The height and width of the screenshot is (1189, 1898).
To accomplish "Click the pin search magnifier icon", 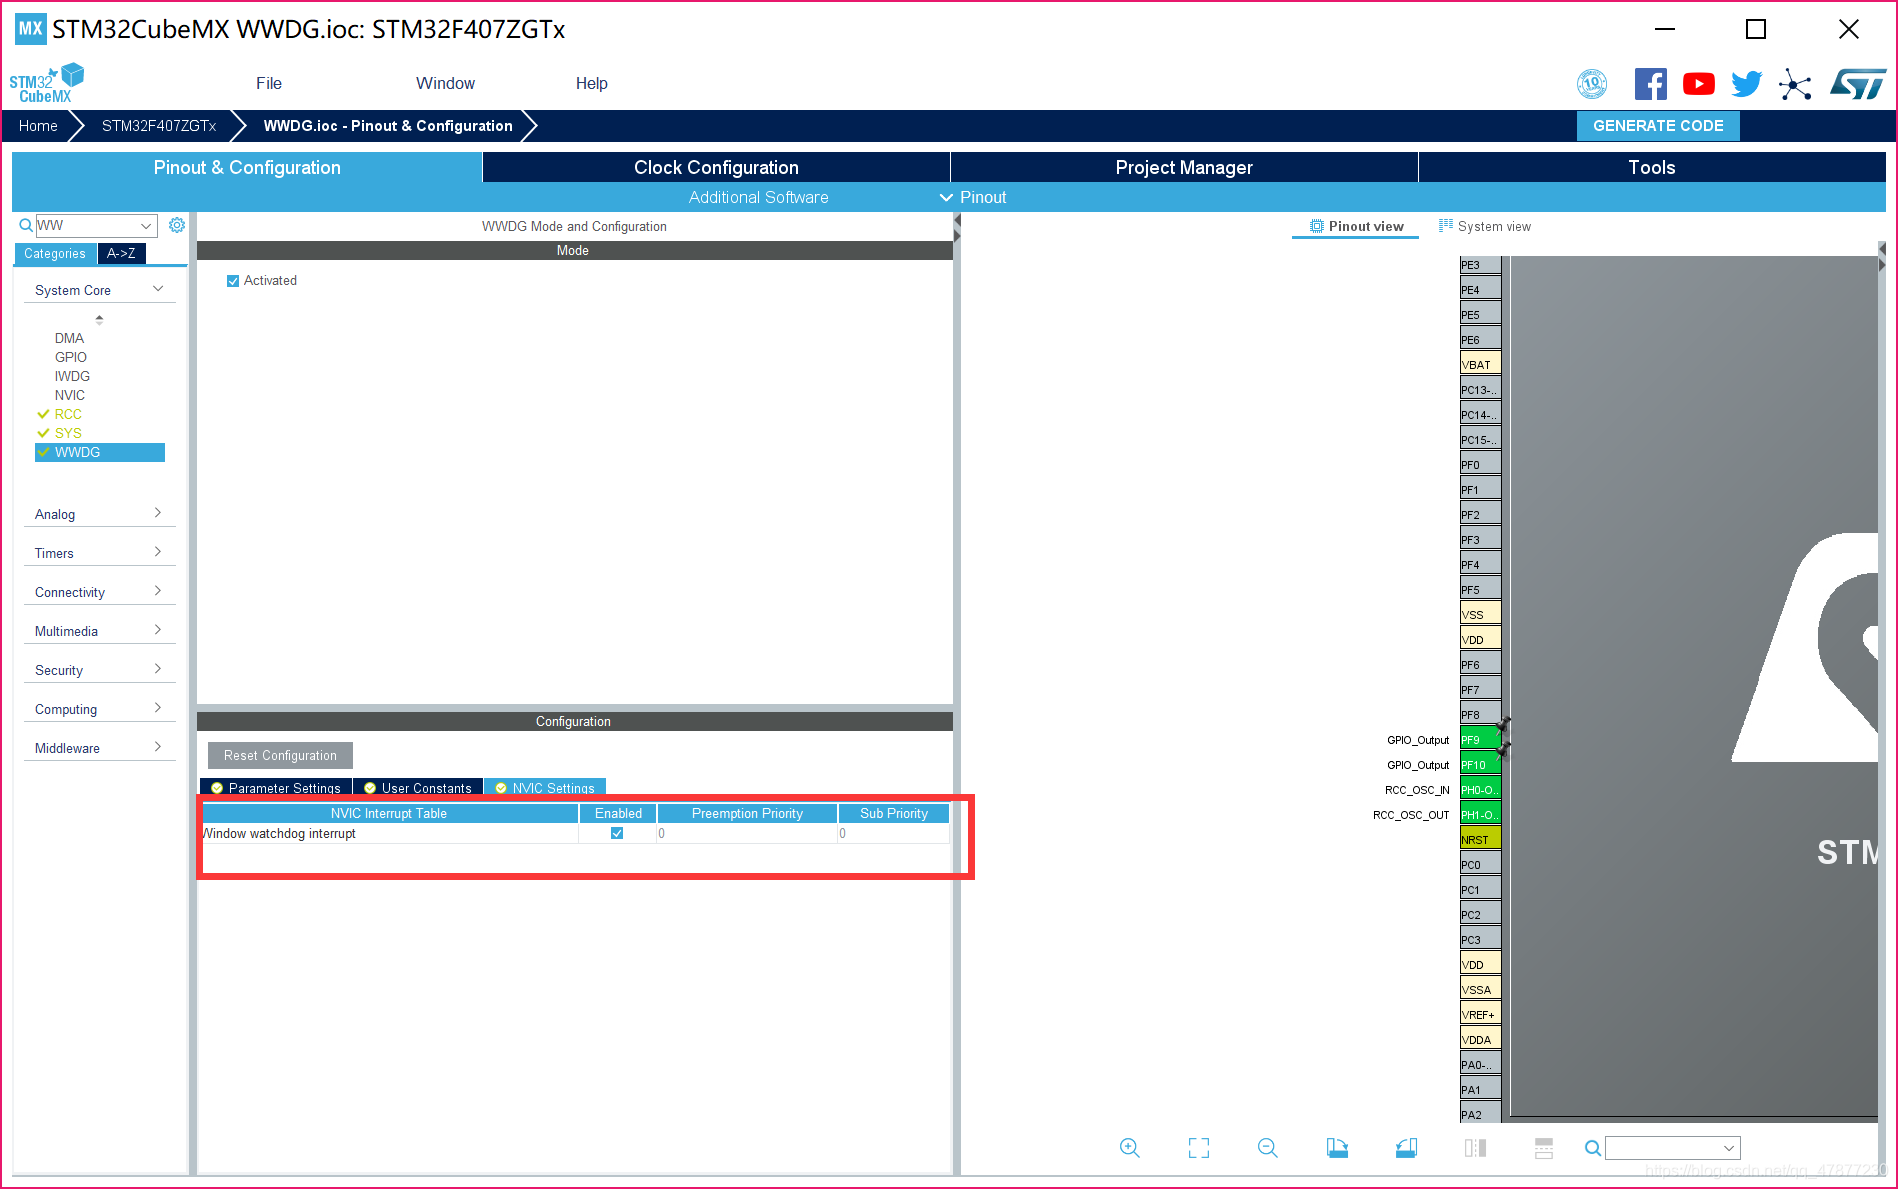I will pos(1593,1148).
